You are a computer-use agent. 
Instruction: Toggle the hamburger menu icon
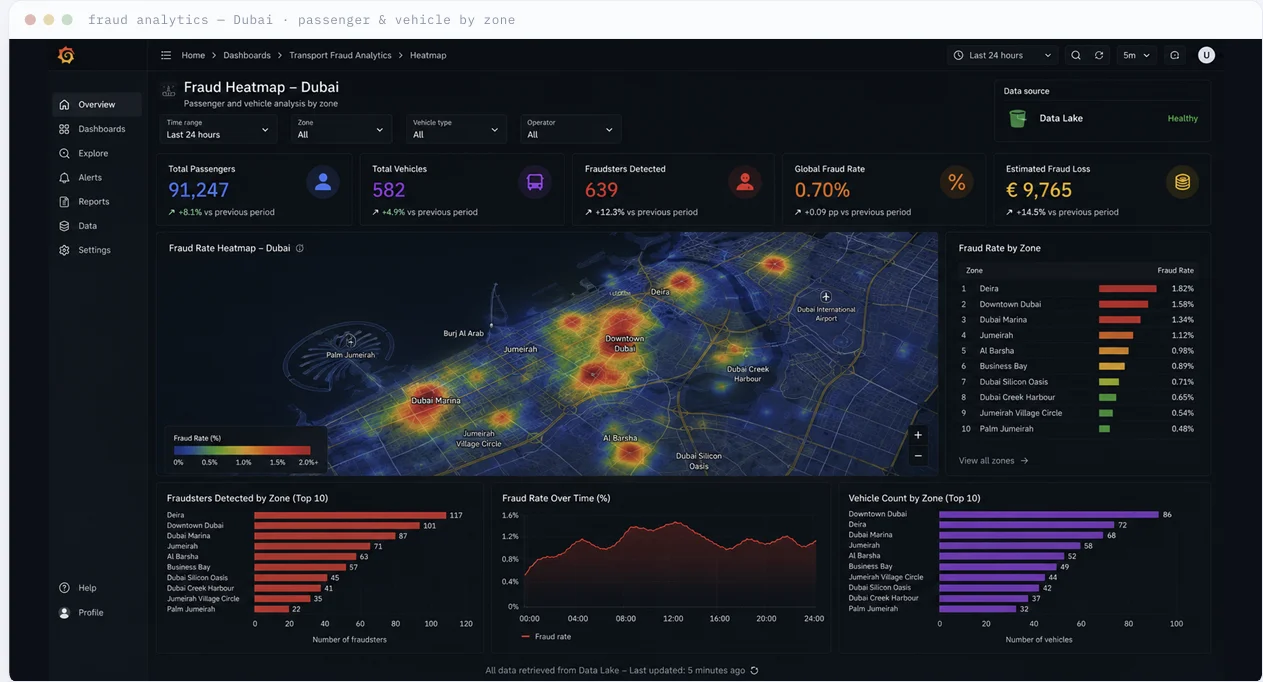point(166,55)
